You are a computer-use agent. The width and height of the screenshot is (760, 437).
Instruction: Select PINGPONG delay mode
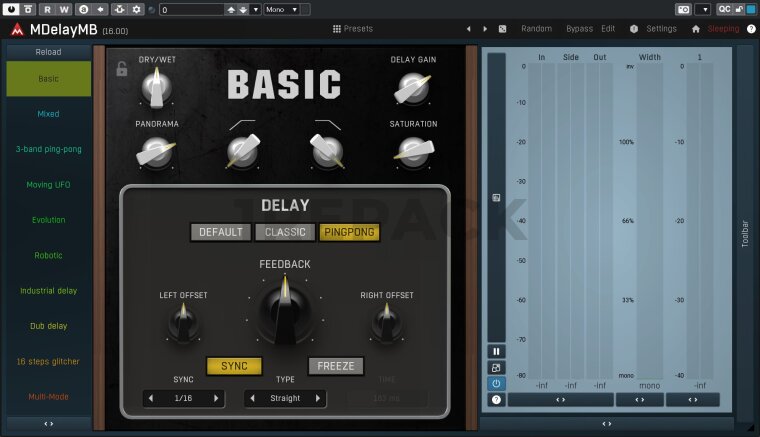tap(350, 232)
